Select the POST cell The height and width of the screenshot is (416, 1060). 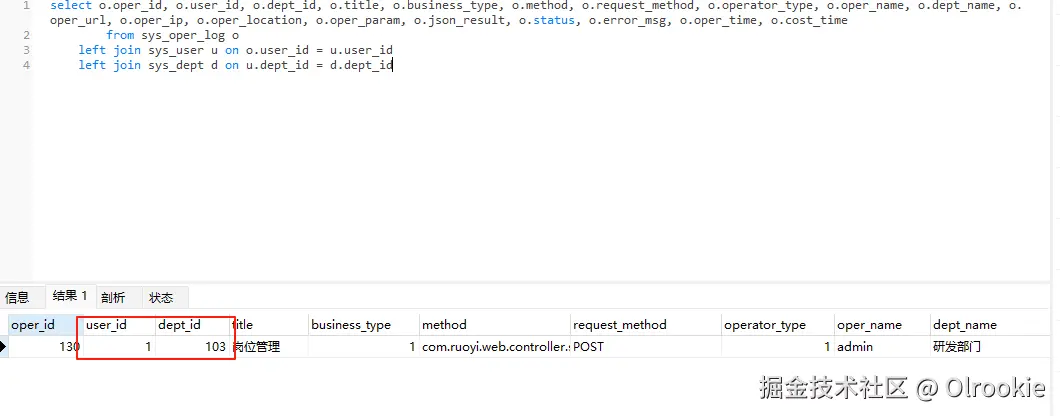645,347
